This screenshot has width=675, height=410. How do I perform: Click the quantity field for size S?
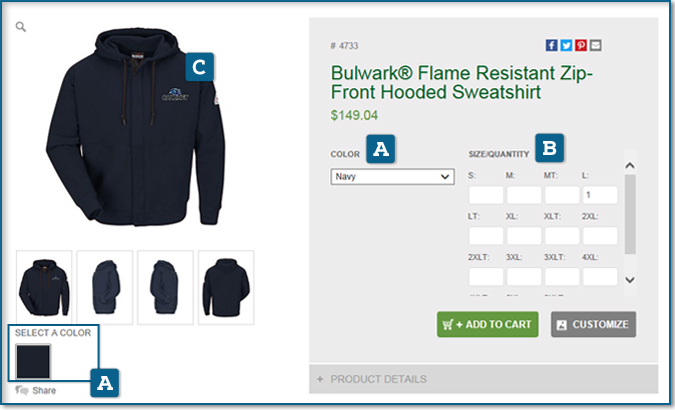[486, 195]
